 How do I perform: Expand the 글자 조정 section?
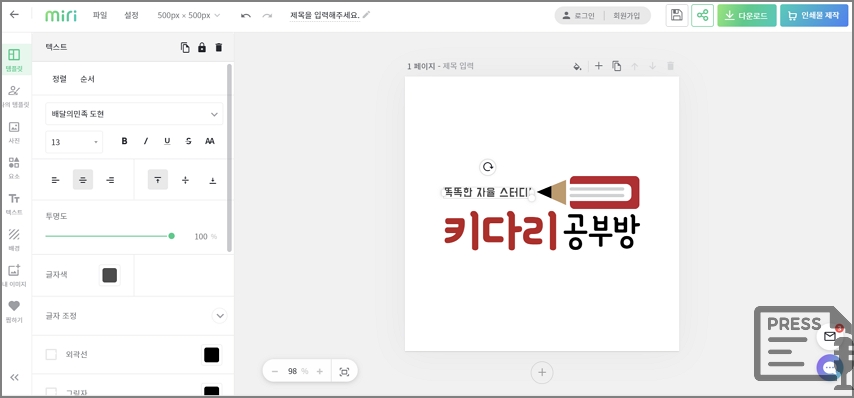tap(219, 316)
